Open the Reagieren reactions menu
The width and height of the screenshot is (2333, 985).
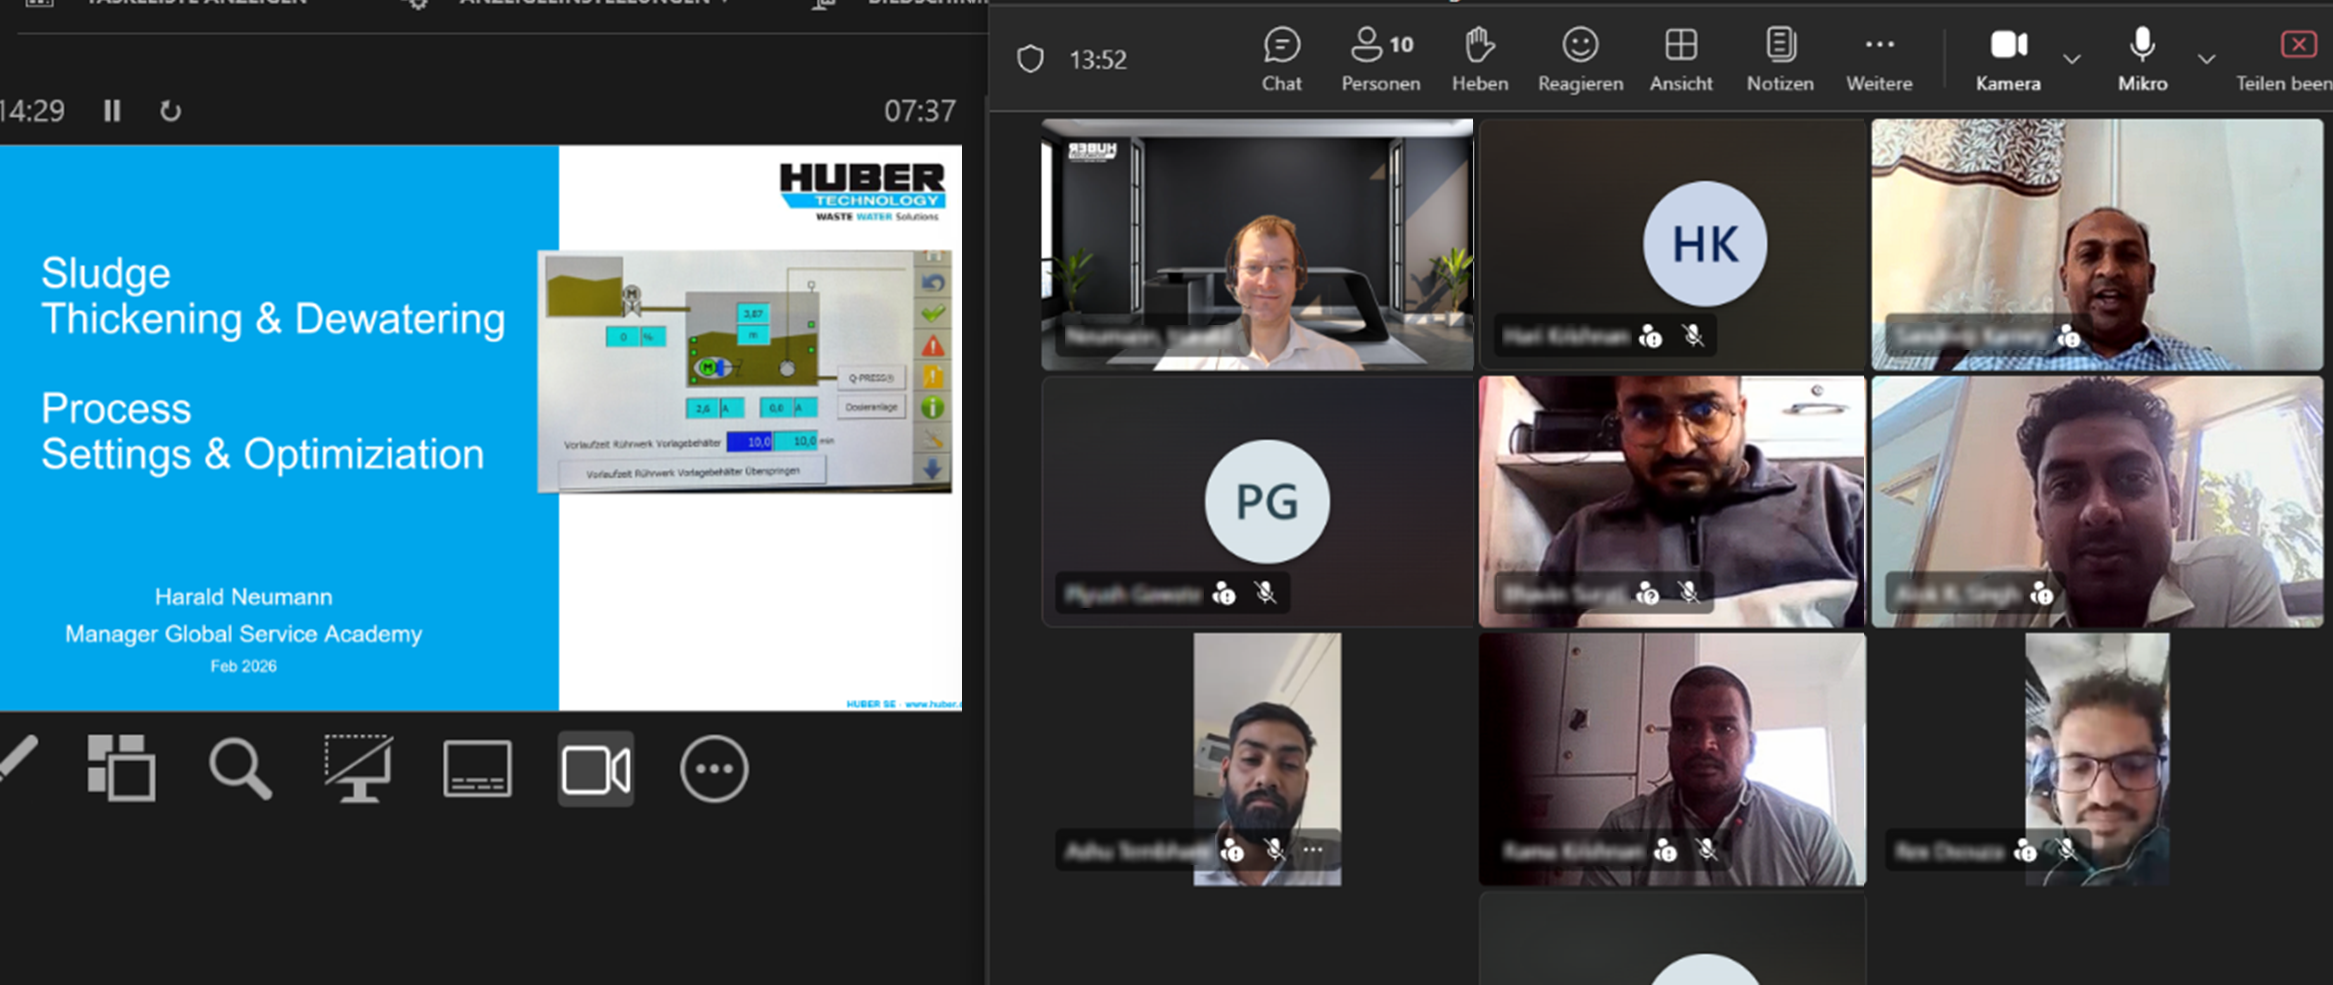coord(1580,59)
